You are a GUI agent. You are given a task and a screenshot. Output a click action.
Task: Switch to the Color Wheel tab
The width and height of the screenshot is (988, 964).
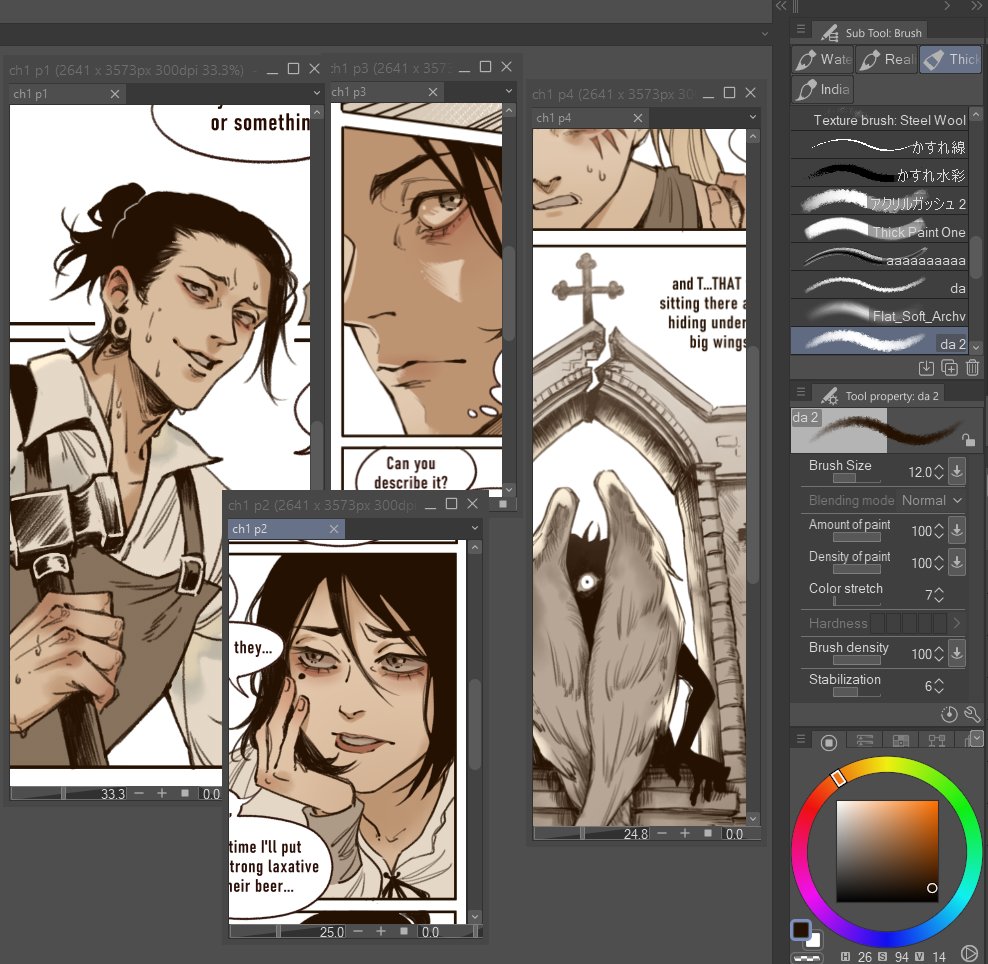pyautogui.click(x=829, y=742)
